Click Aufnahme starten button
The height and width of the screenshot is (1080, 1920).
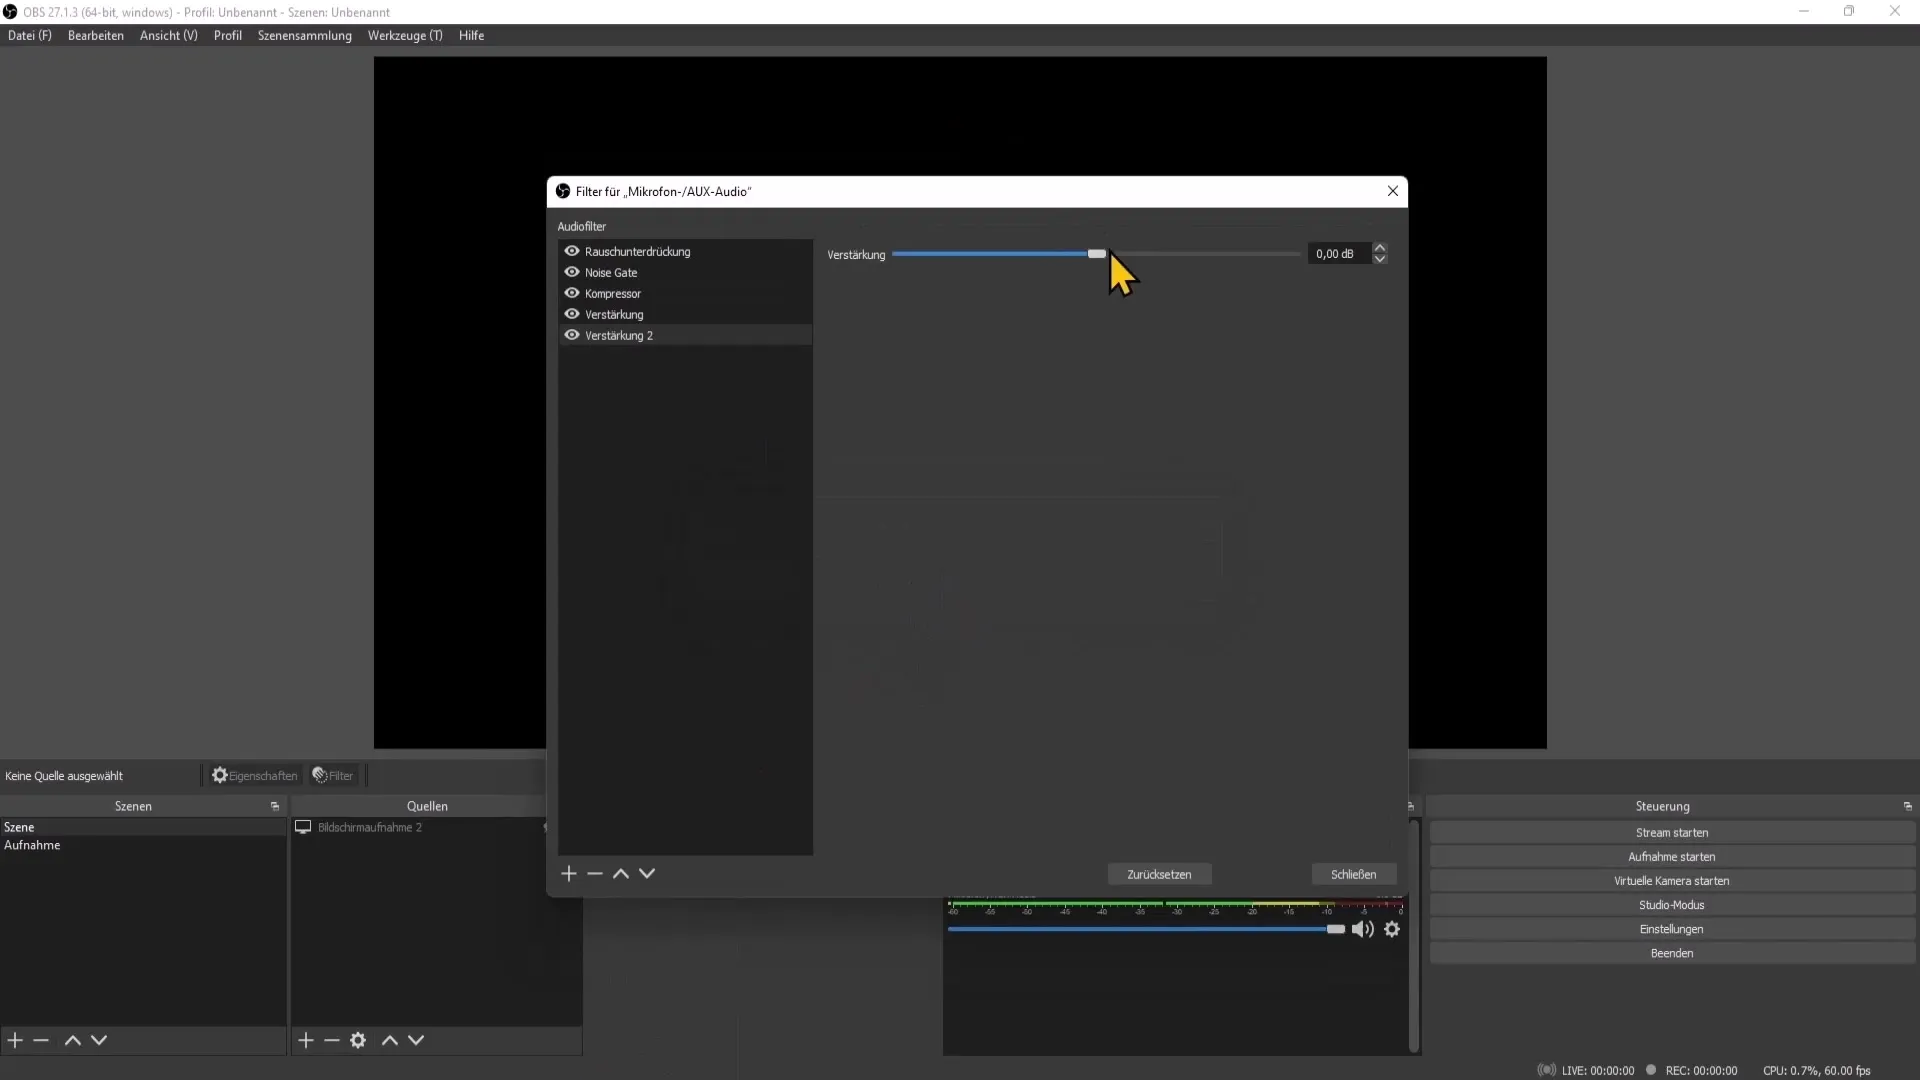(x=1672, y=856)
